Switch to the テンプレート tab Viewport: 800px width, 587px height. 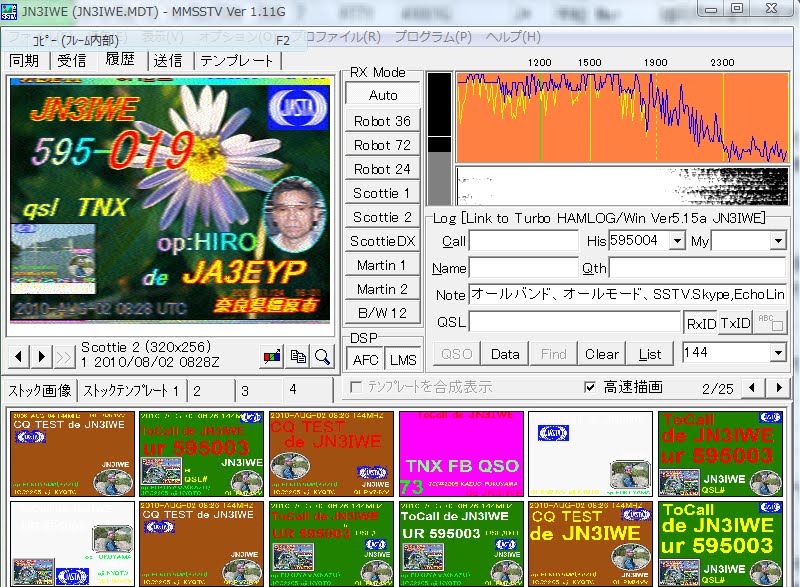click(x=236, y=61)
